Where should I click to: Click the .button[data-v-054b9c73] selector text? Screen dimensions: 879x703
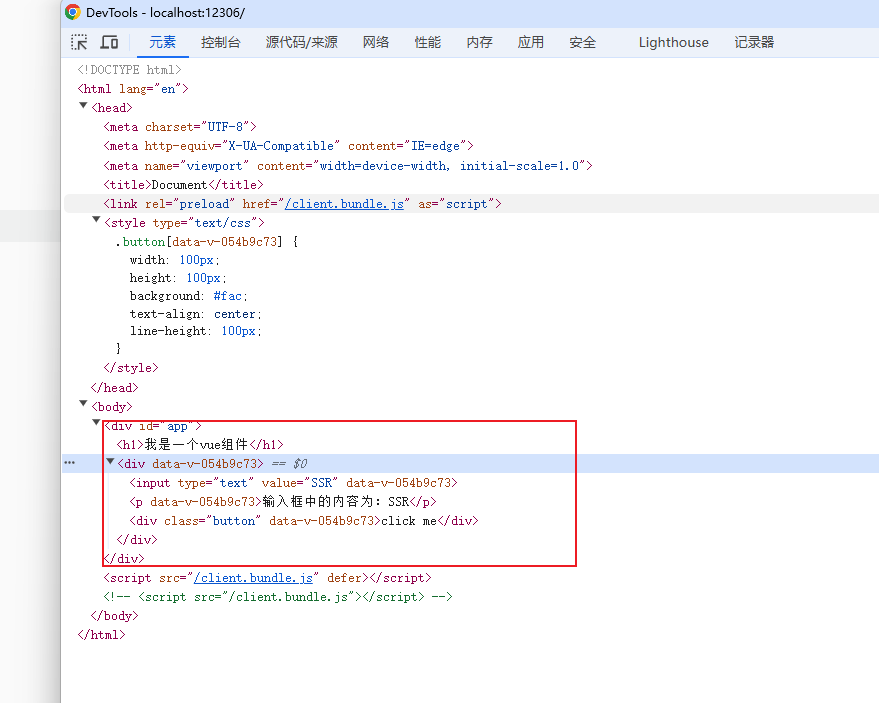(199, 242)
